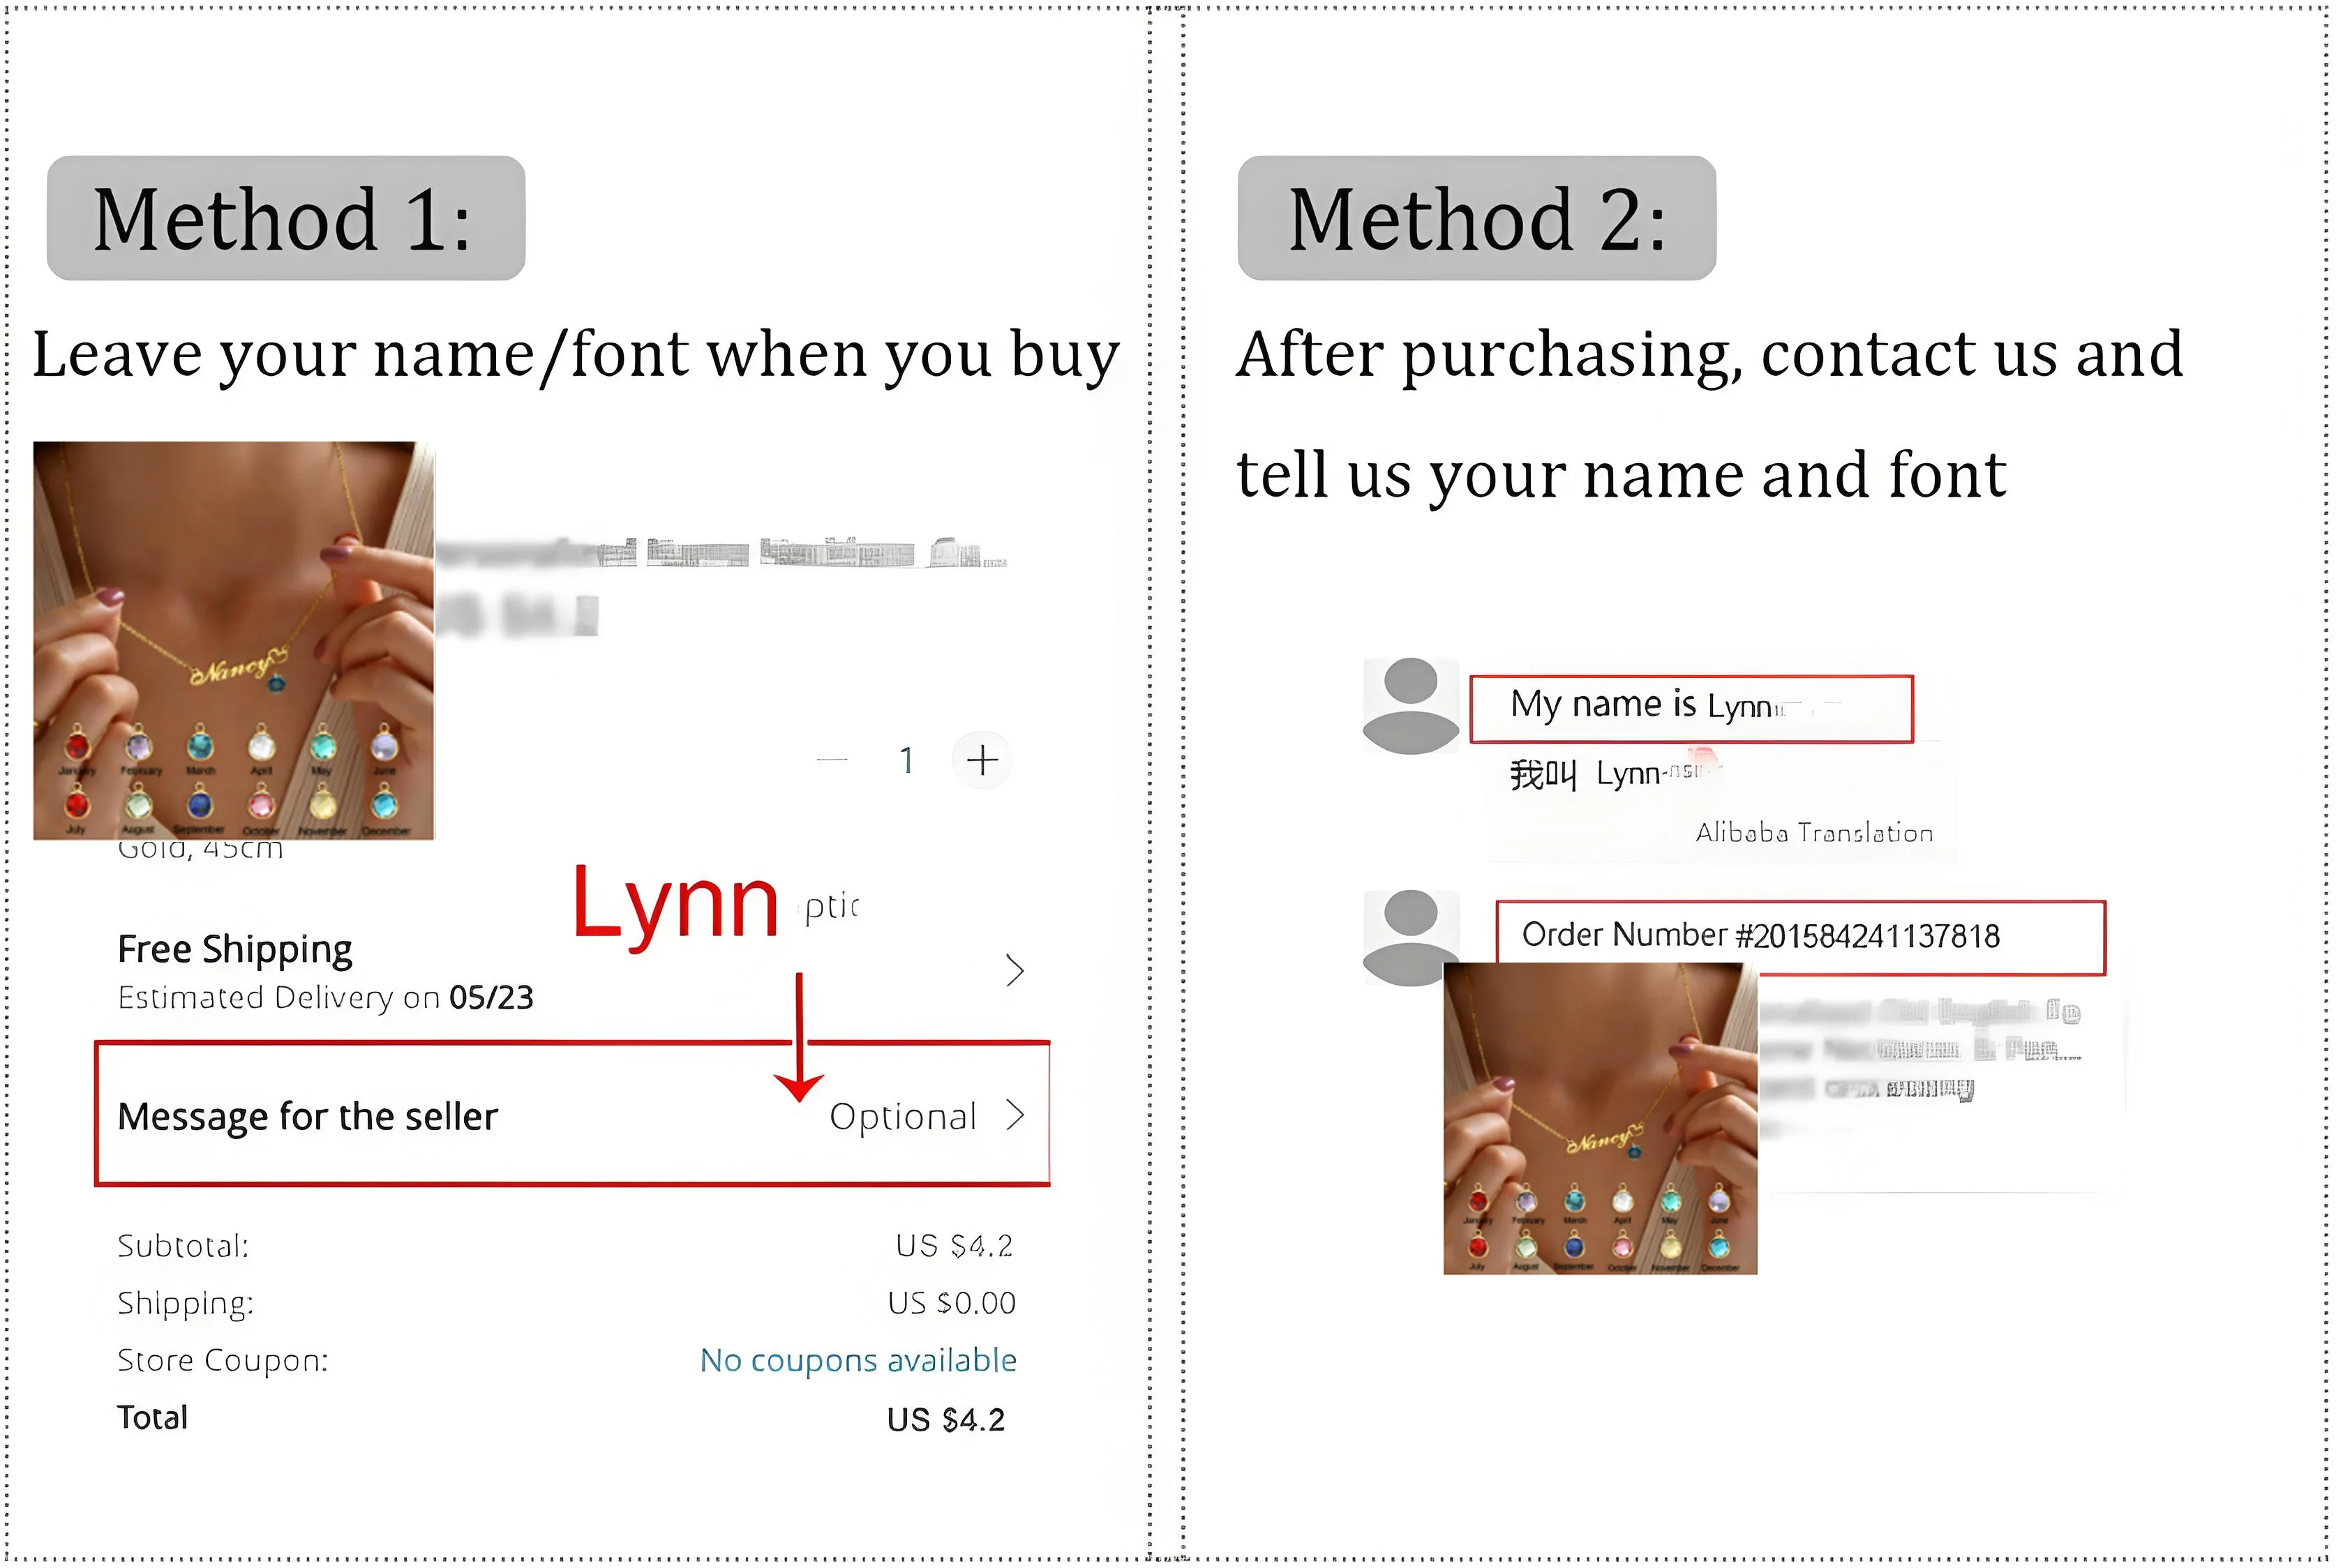Click the Method 1 heading label
Image resolution: width=2336 pixels, height=1568 pixels.
click(286, 218)
